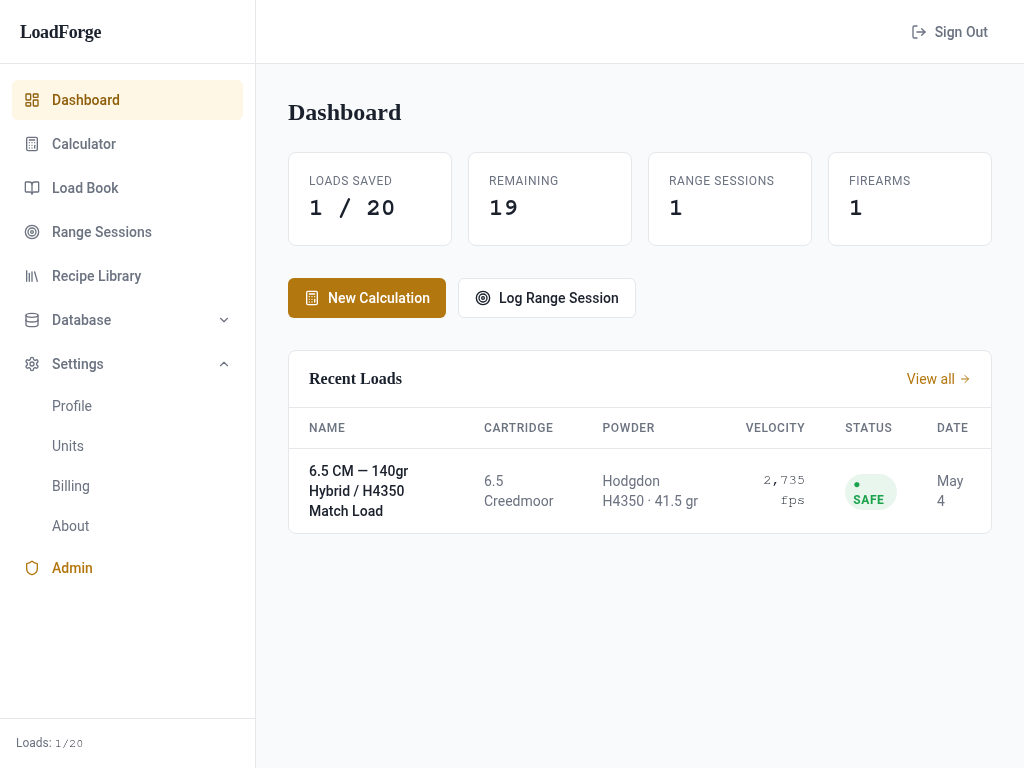Click the NAME column header
Image resolution: width=1024 pixels, height=768 pixels.
(x=327, y=428)
